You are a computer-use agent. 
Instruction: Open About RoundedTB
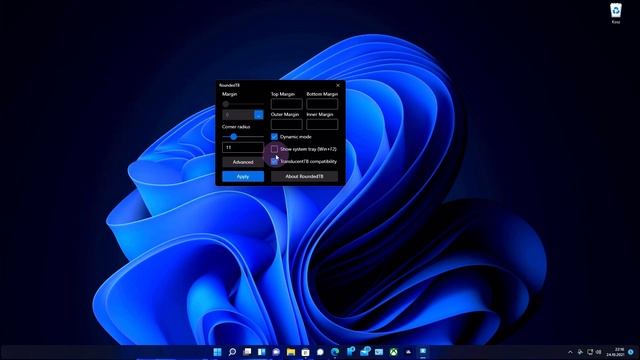304,176
